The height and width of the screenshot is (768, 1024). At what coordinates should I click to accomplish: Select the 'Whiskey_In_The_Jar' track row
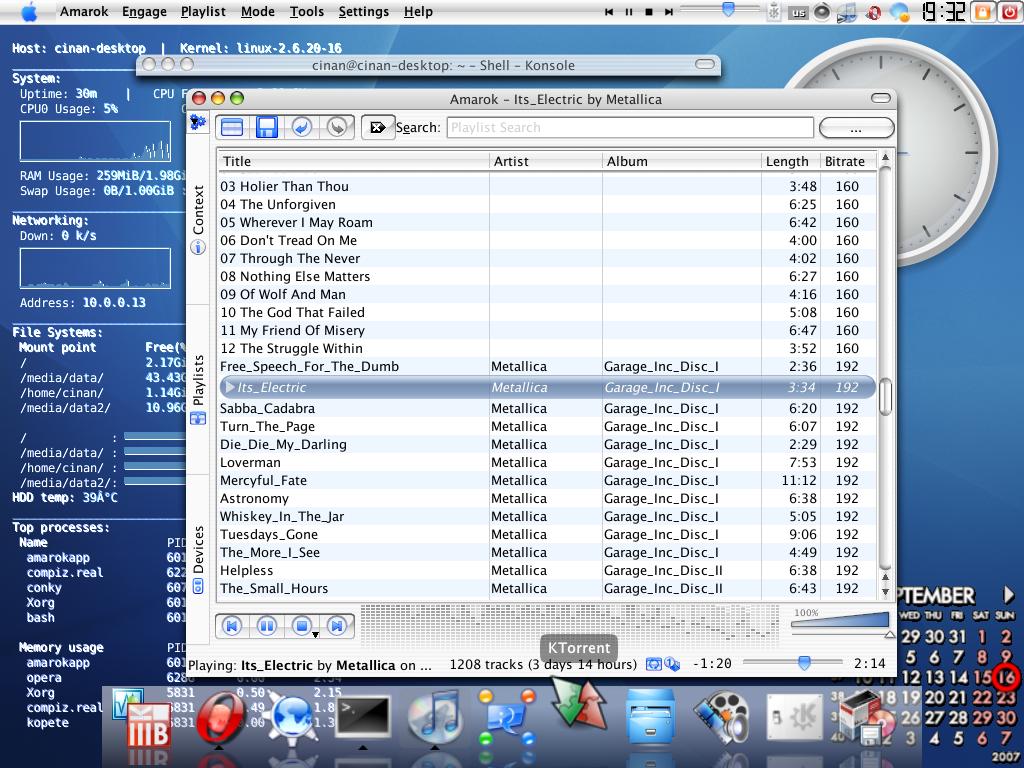tap(547, 516)
